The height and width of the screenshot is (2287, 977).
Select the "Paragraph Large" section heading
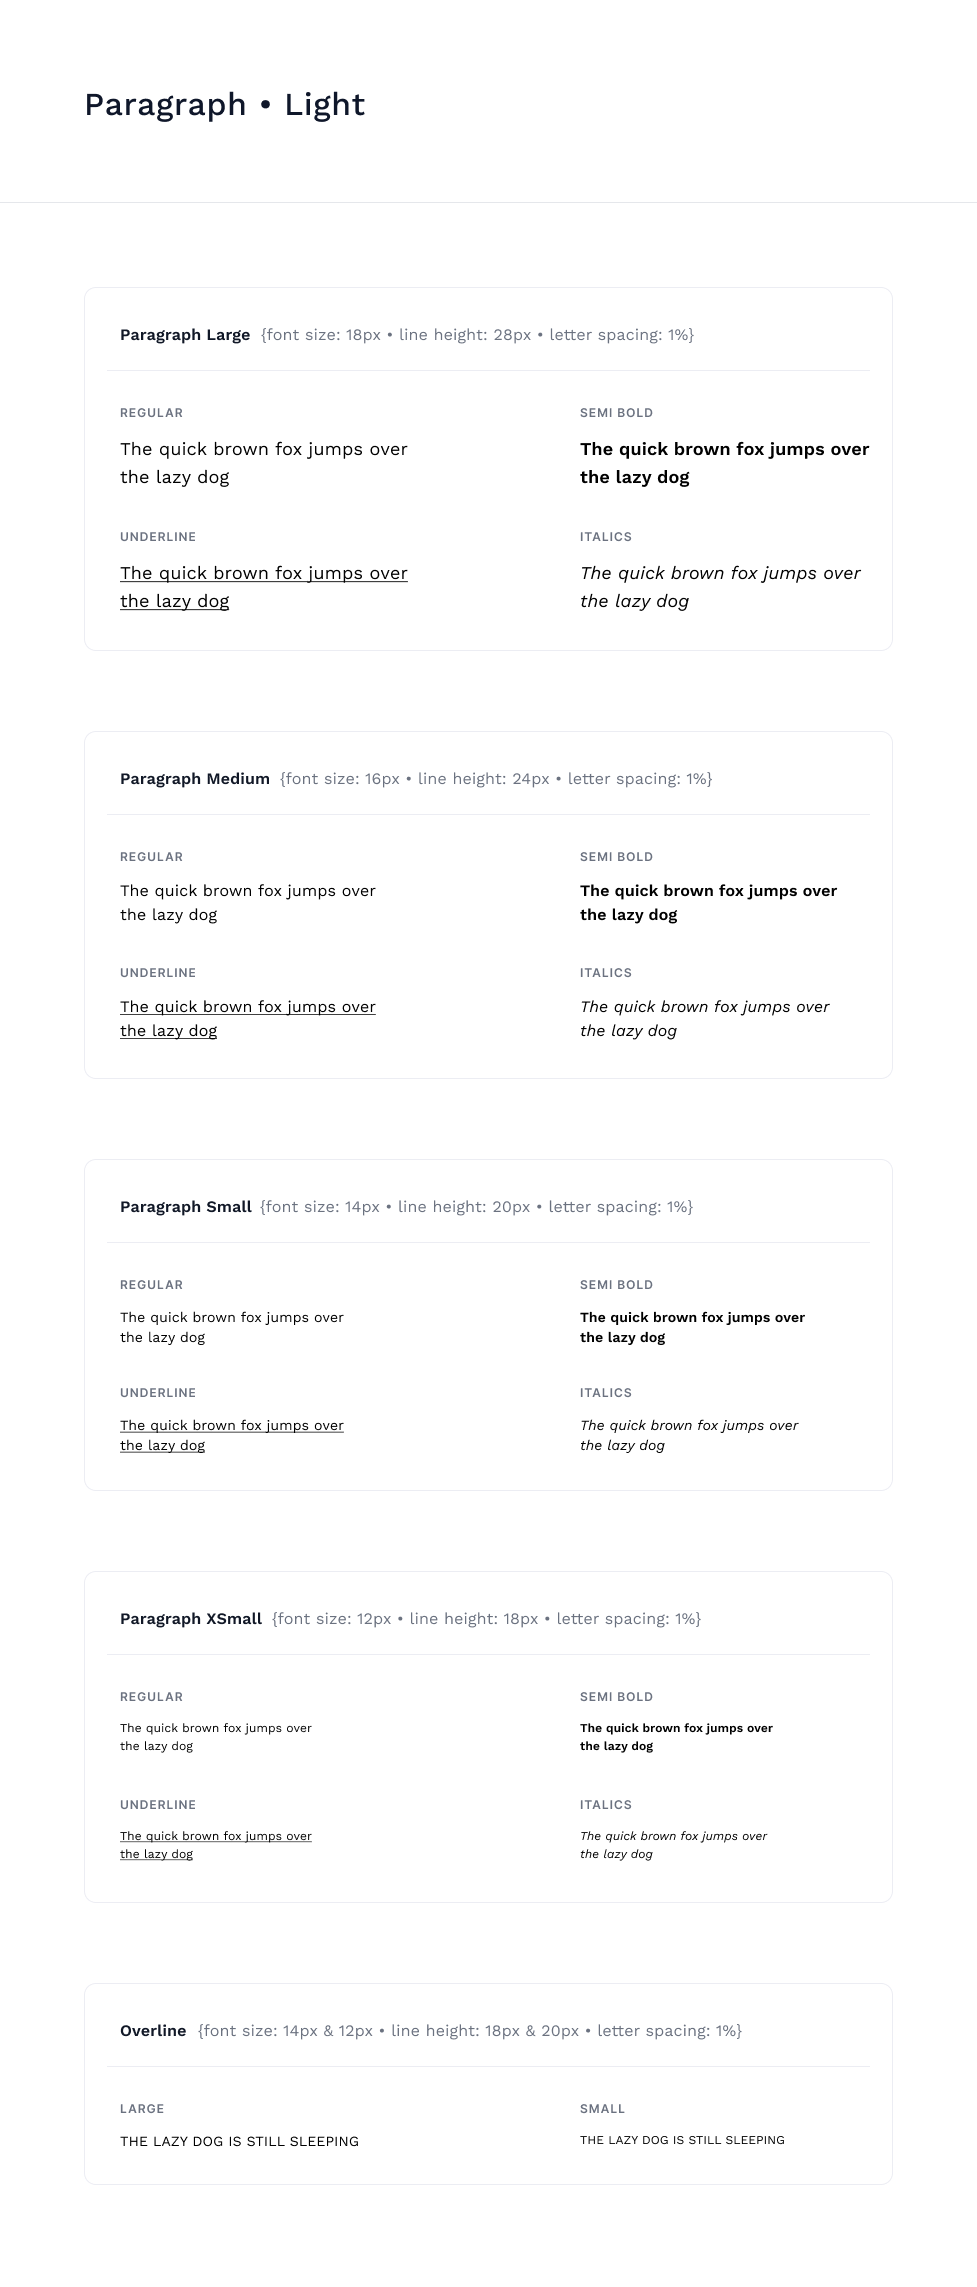[185, 335]
